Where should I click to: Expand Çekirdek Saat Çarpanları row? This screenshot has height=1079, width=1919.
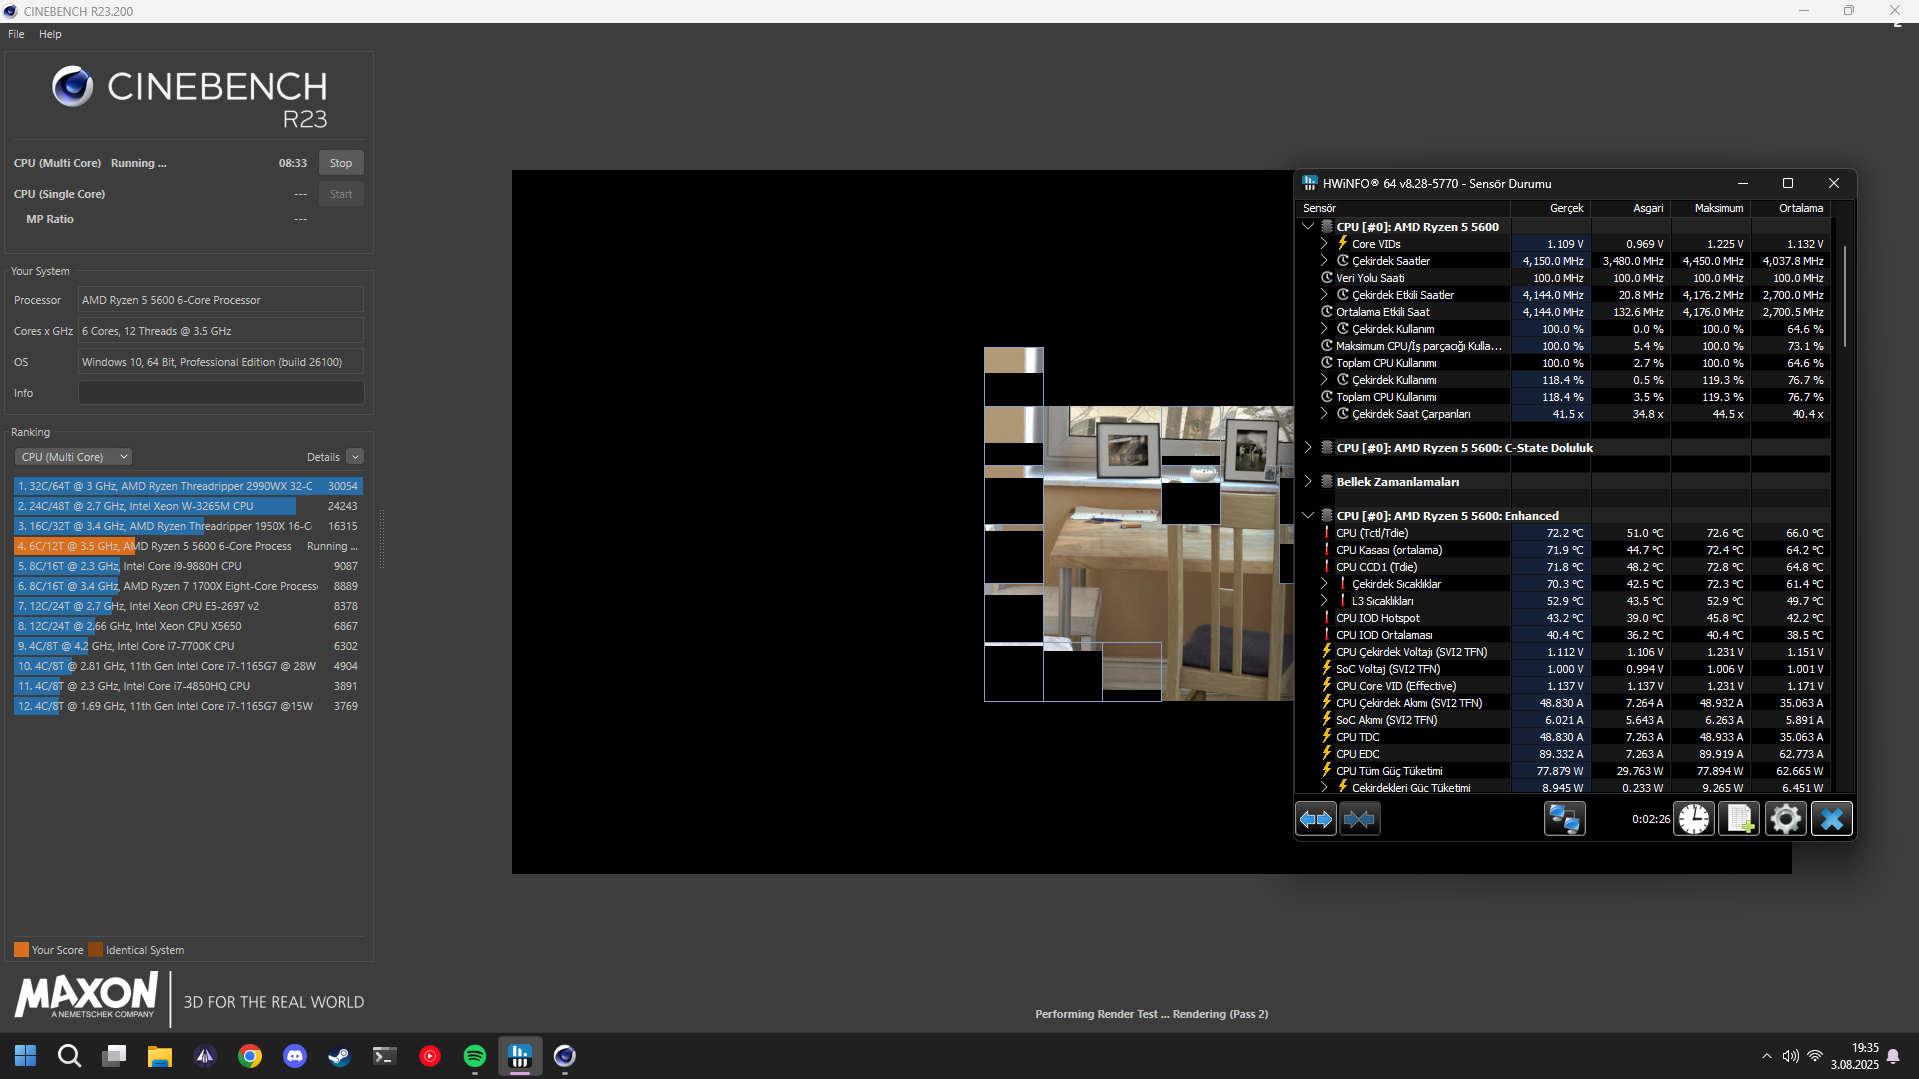1324,414
